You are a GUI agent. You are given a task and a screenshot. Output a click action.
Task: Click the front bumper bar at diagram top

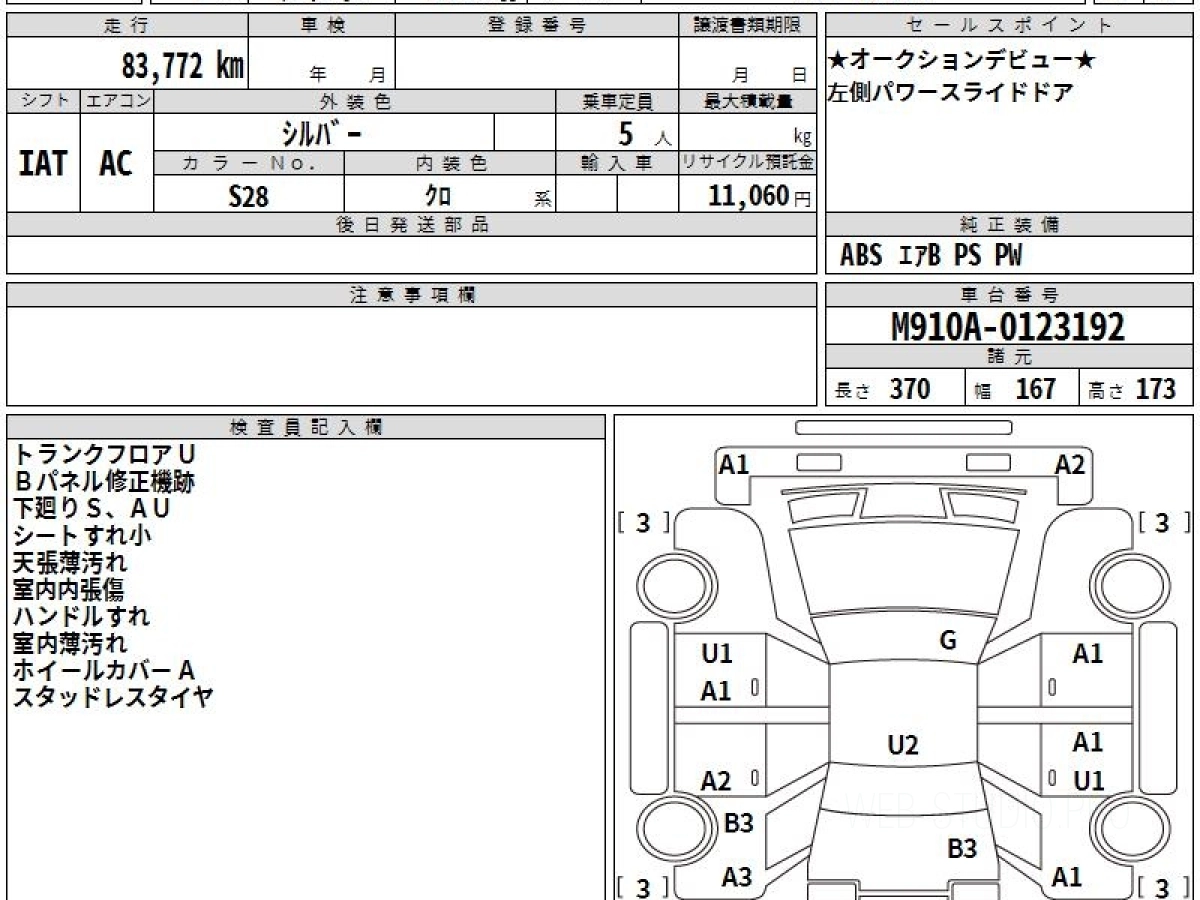click(x=903, y=427)
